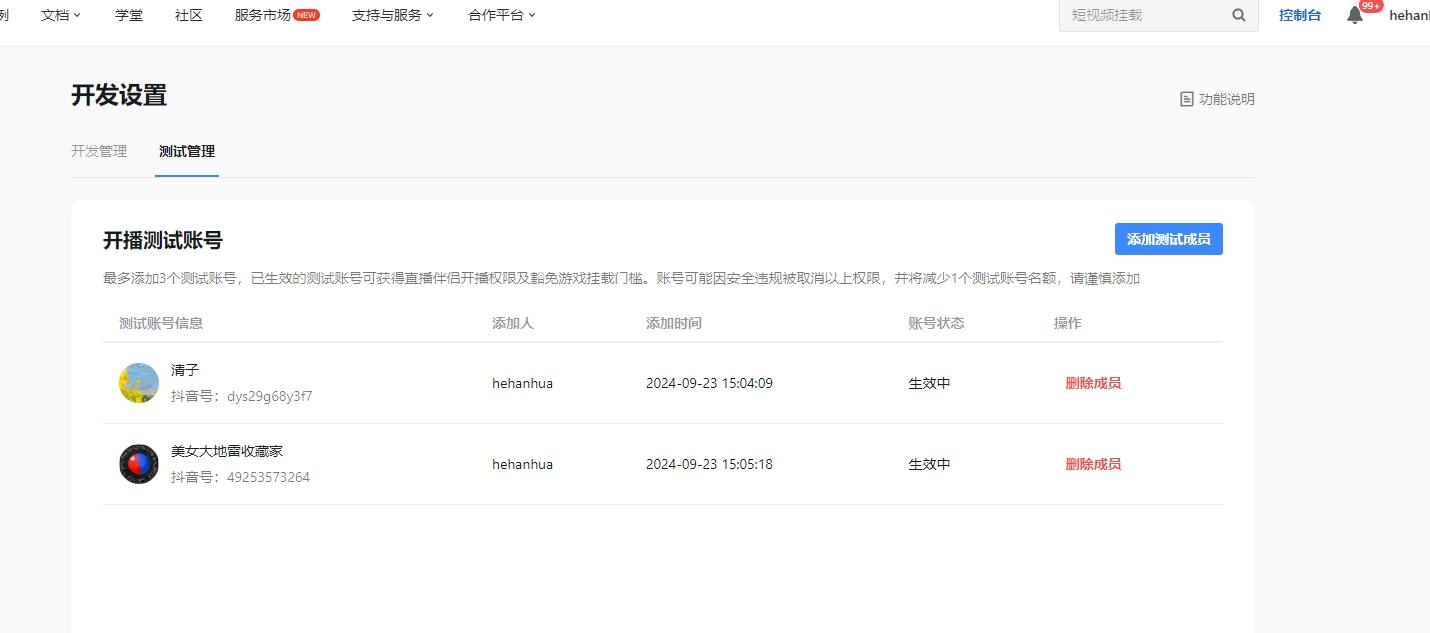
Task: Click the 添加测试成员 button
Action: tap(1168, 239)
